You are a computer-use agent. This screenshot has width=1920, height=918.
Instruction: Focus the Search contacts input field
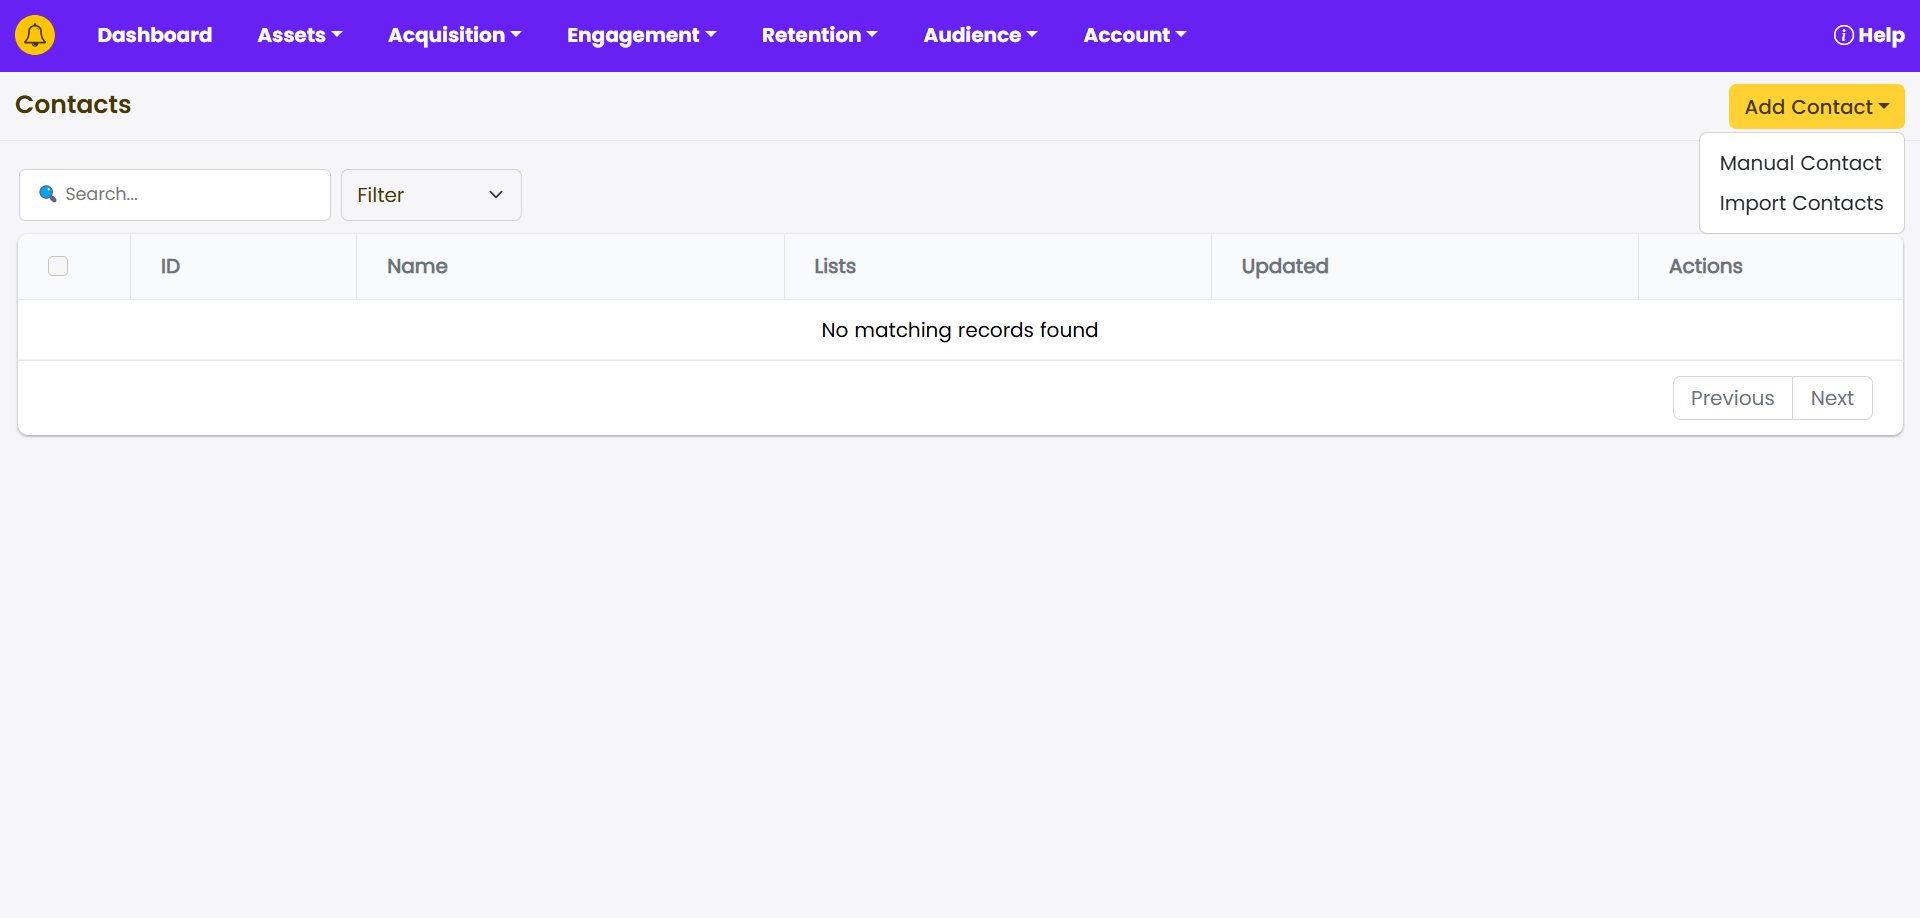click(x=190, y=194)
